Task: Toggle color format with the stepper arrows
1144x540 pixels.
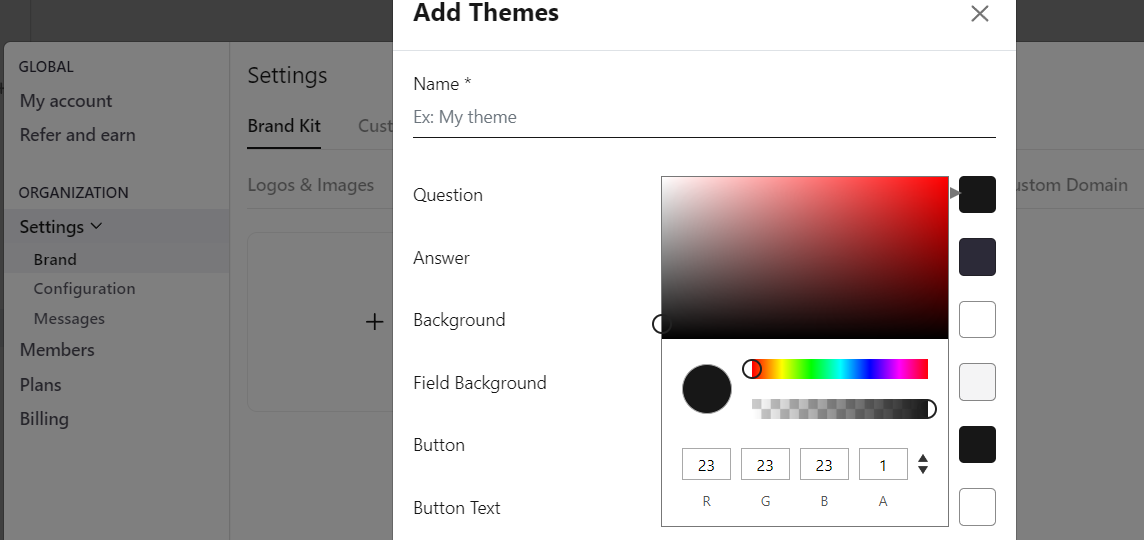Action: [923, 464]
